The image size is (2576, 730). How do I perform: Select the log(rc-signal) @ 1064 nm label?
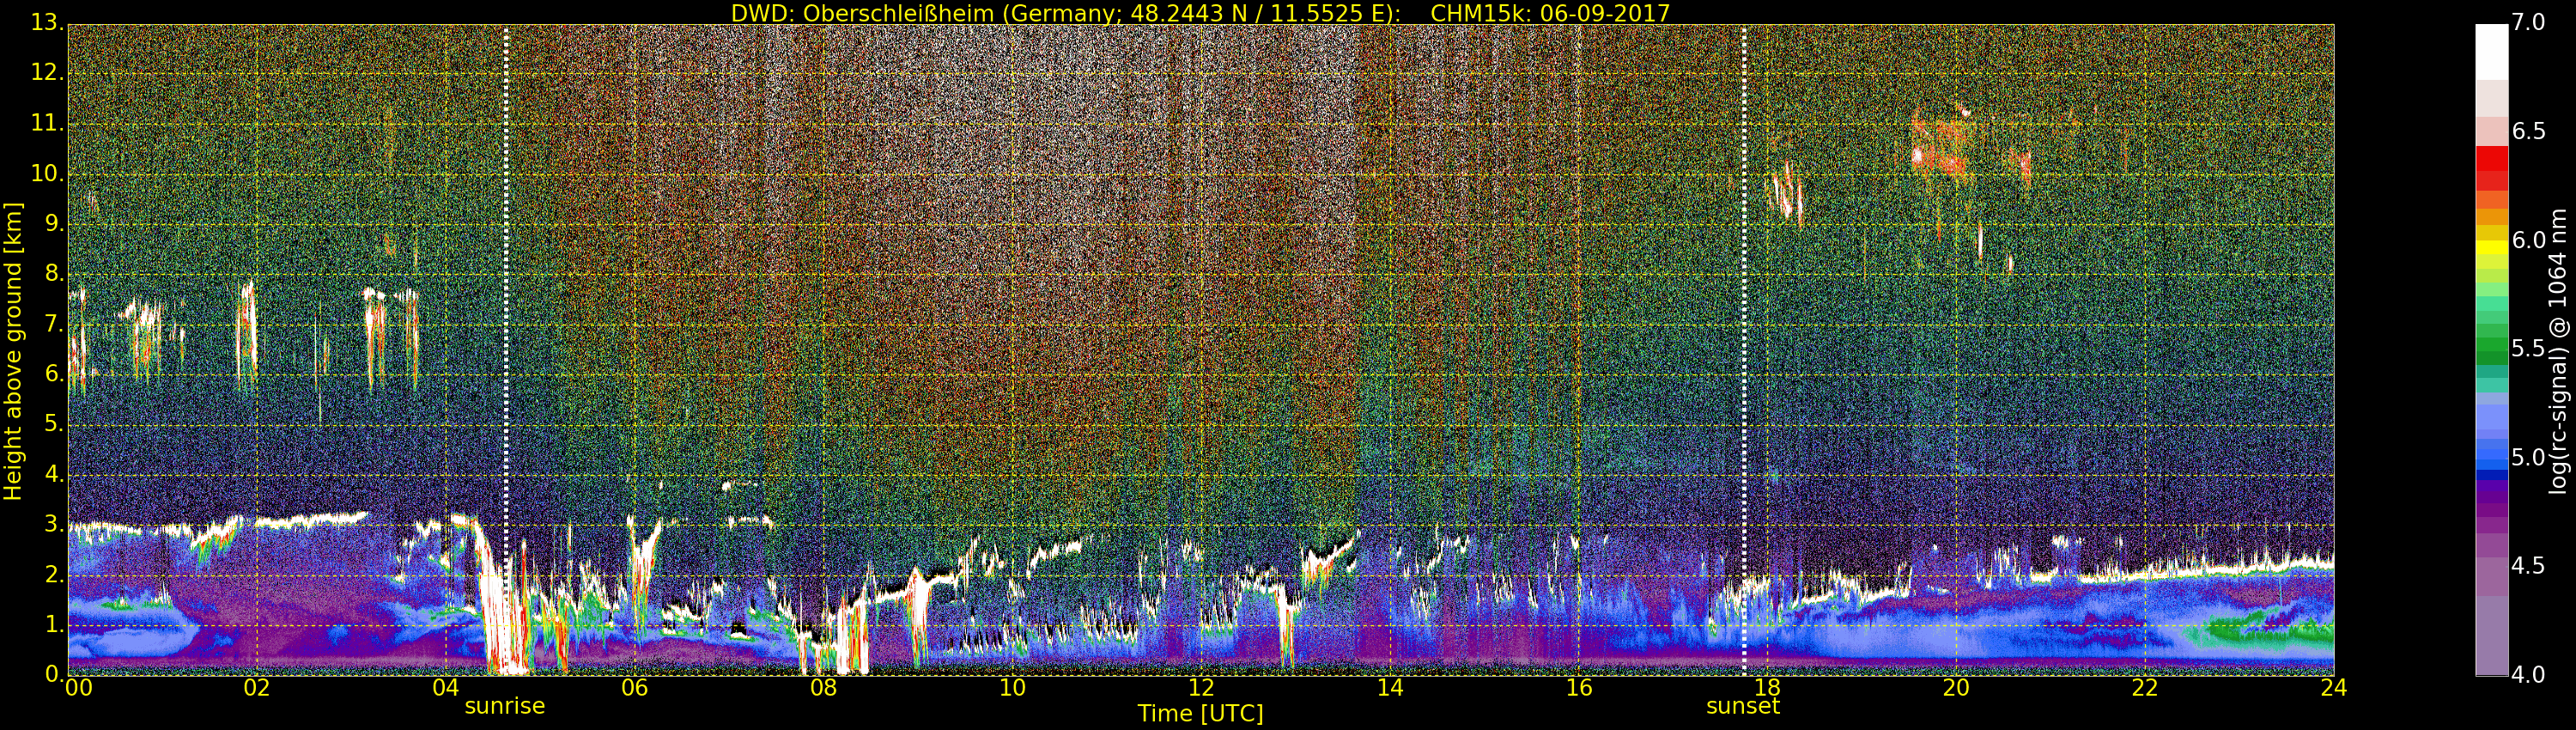2557,350
